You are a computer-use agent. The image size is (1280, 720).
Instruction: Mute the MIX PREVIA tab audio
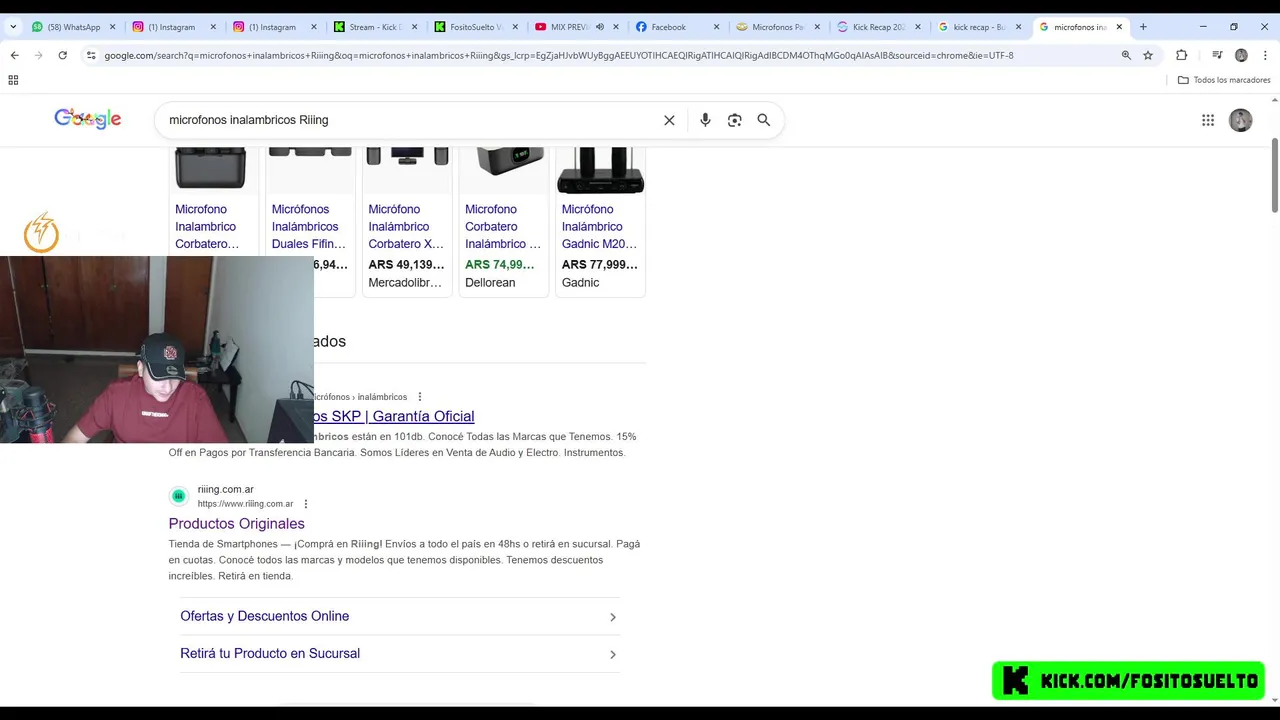[x=600, y=27]
